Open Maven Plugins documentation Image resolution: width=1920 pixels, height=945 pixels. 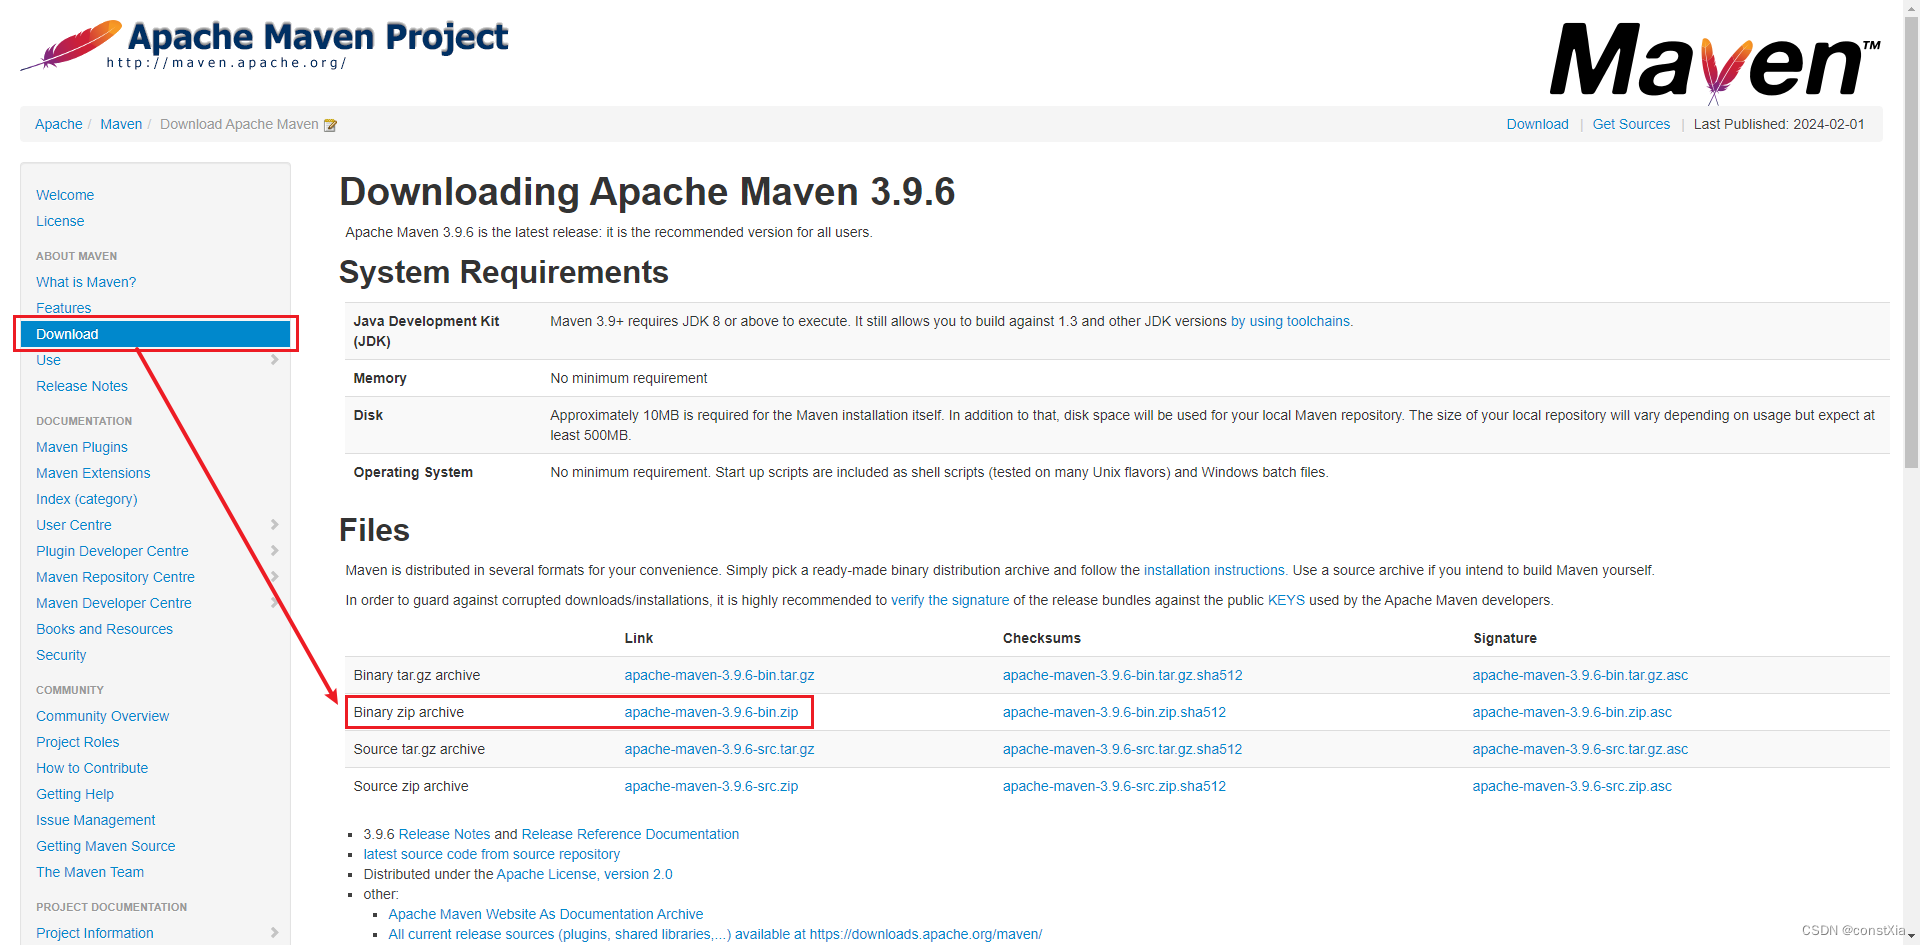[x=82, y=447]
